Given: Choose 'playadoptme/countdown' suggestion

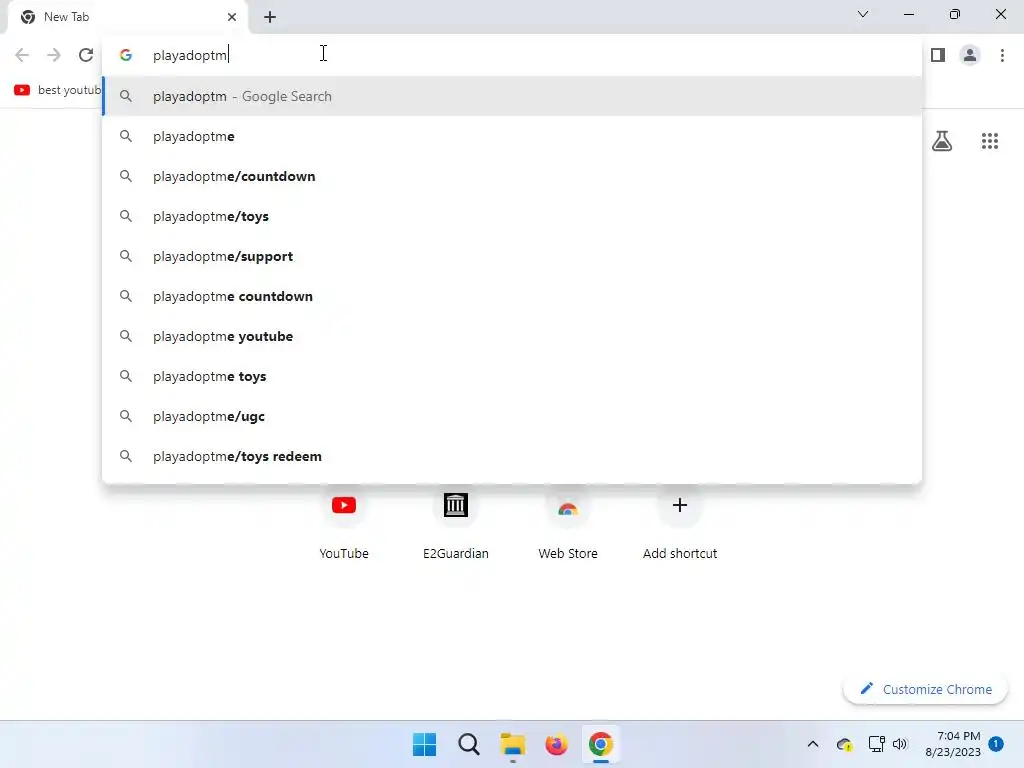Looking at the screenshot, I should coord(512,176).
